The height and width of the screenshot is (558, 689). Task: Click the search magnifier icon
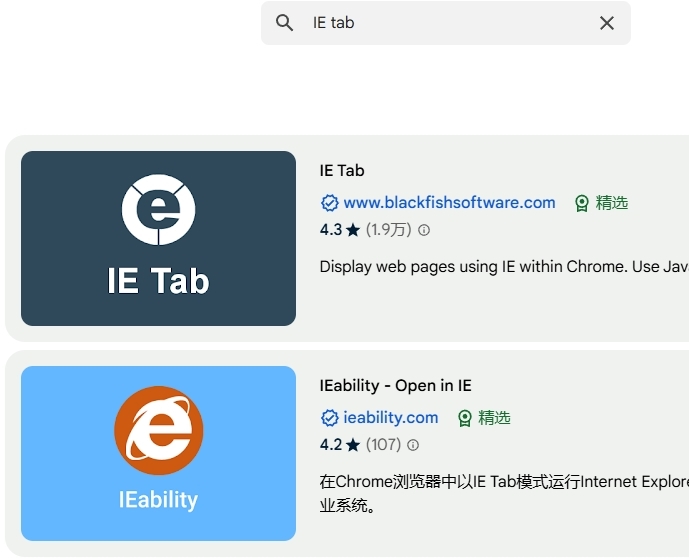(x=284, y=23)
